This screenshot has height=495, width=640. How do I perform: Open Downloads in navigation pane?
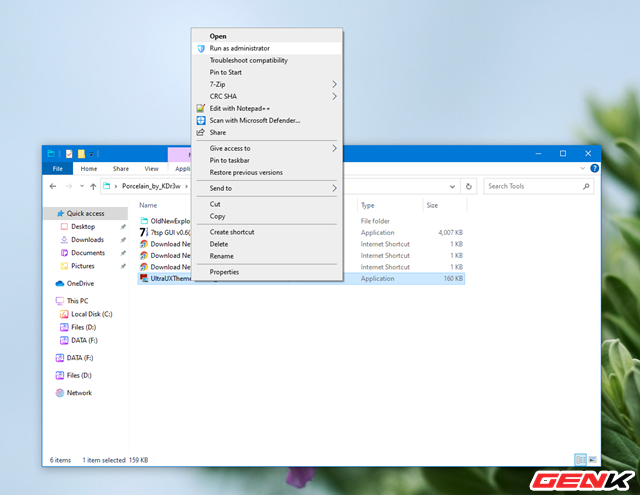click(x=87, y=240)
